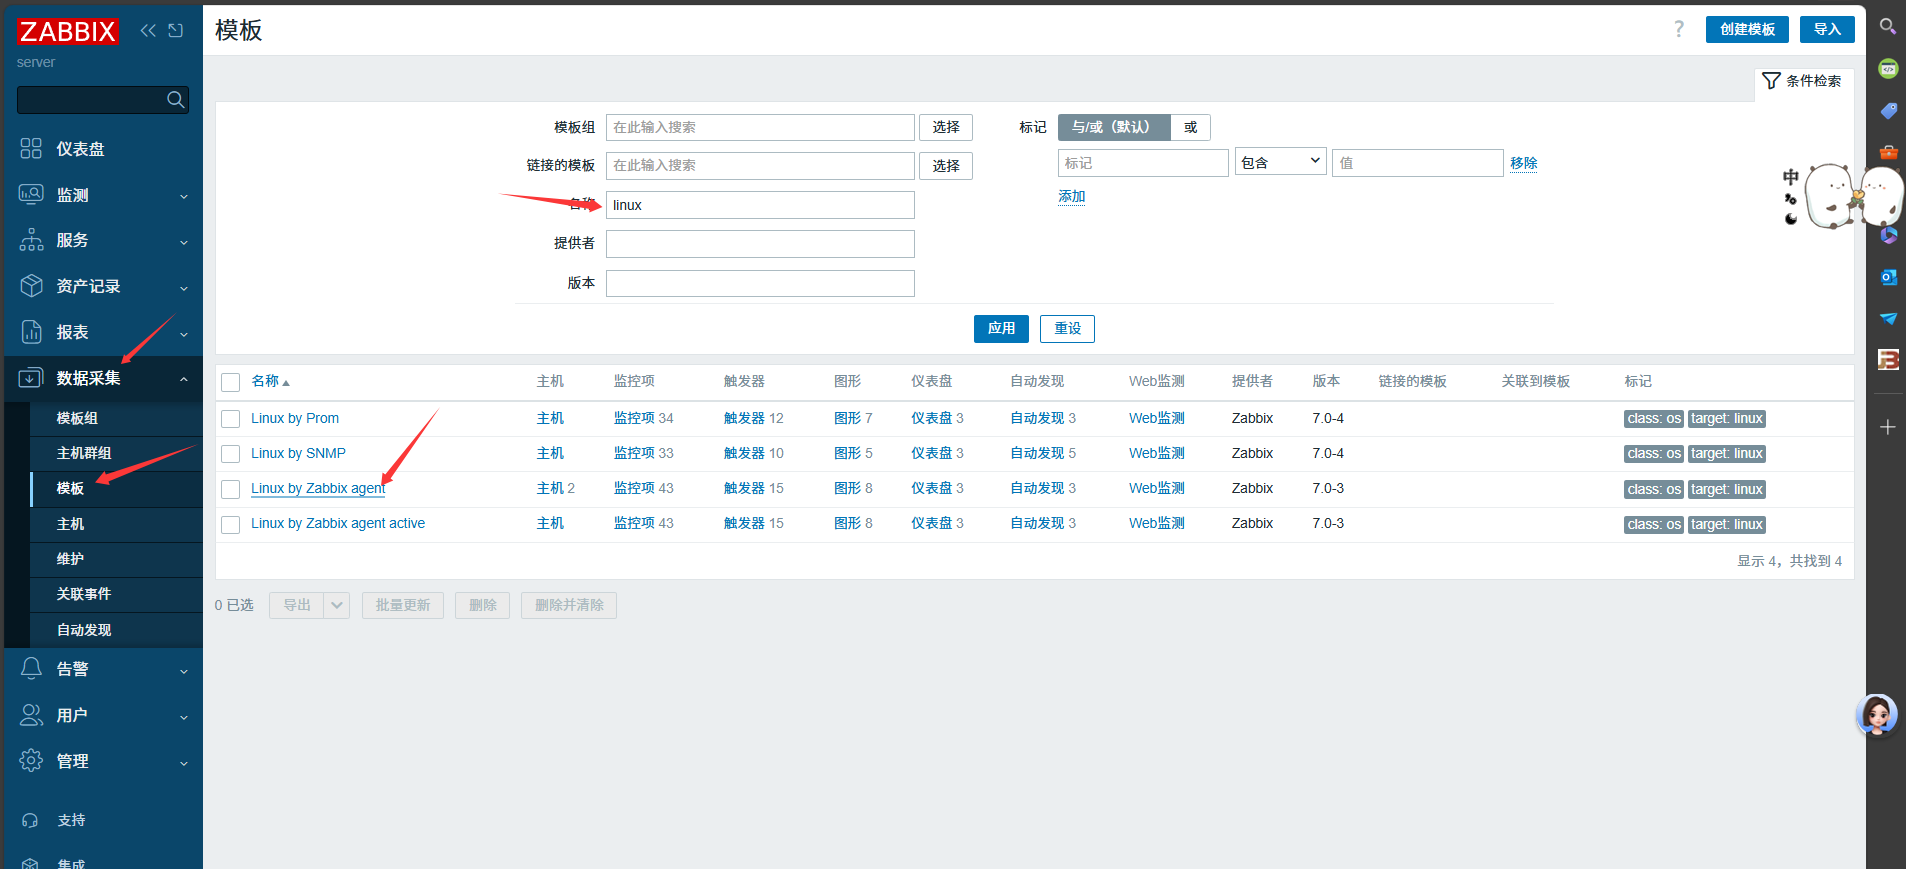Expand the 管理 menu chevron
The width and height of the screenshot is (1906, 869).
[x=184, y=763]
